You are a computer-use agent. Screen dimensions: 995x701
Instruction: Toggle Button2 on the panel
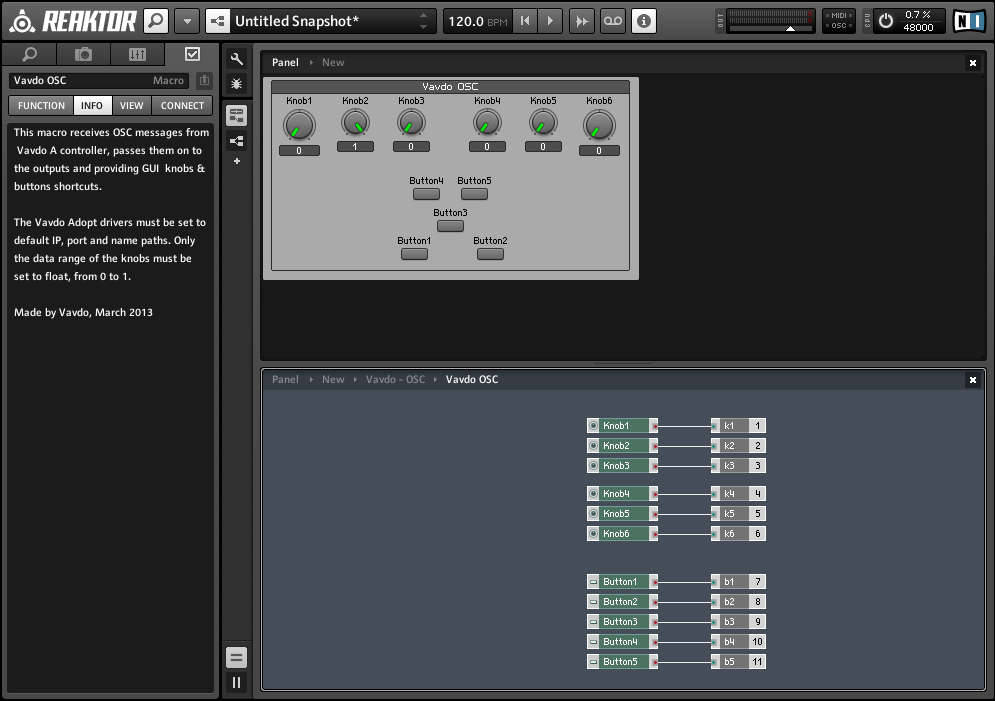[x=490, y=254]
